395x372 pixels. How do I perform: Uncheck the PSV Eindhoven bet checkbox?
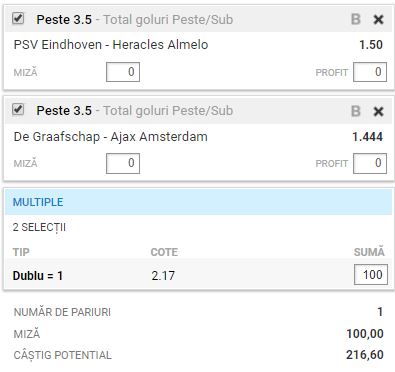(x=18, y=18)
